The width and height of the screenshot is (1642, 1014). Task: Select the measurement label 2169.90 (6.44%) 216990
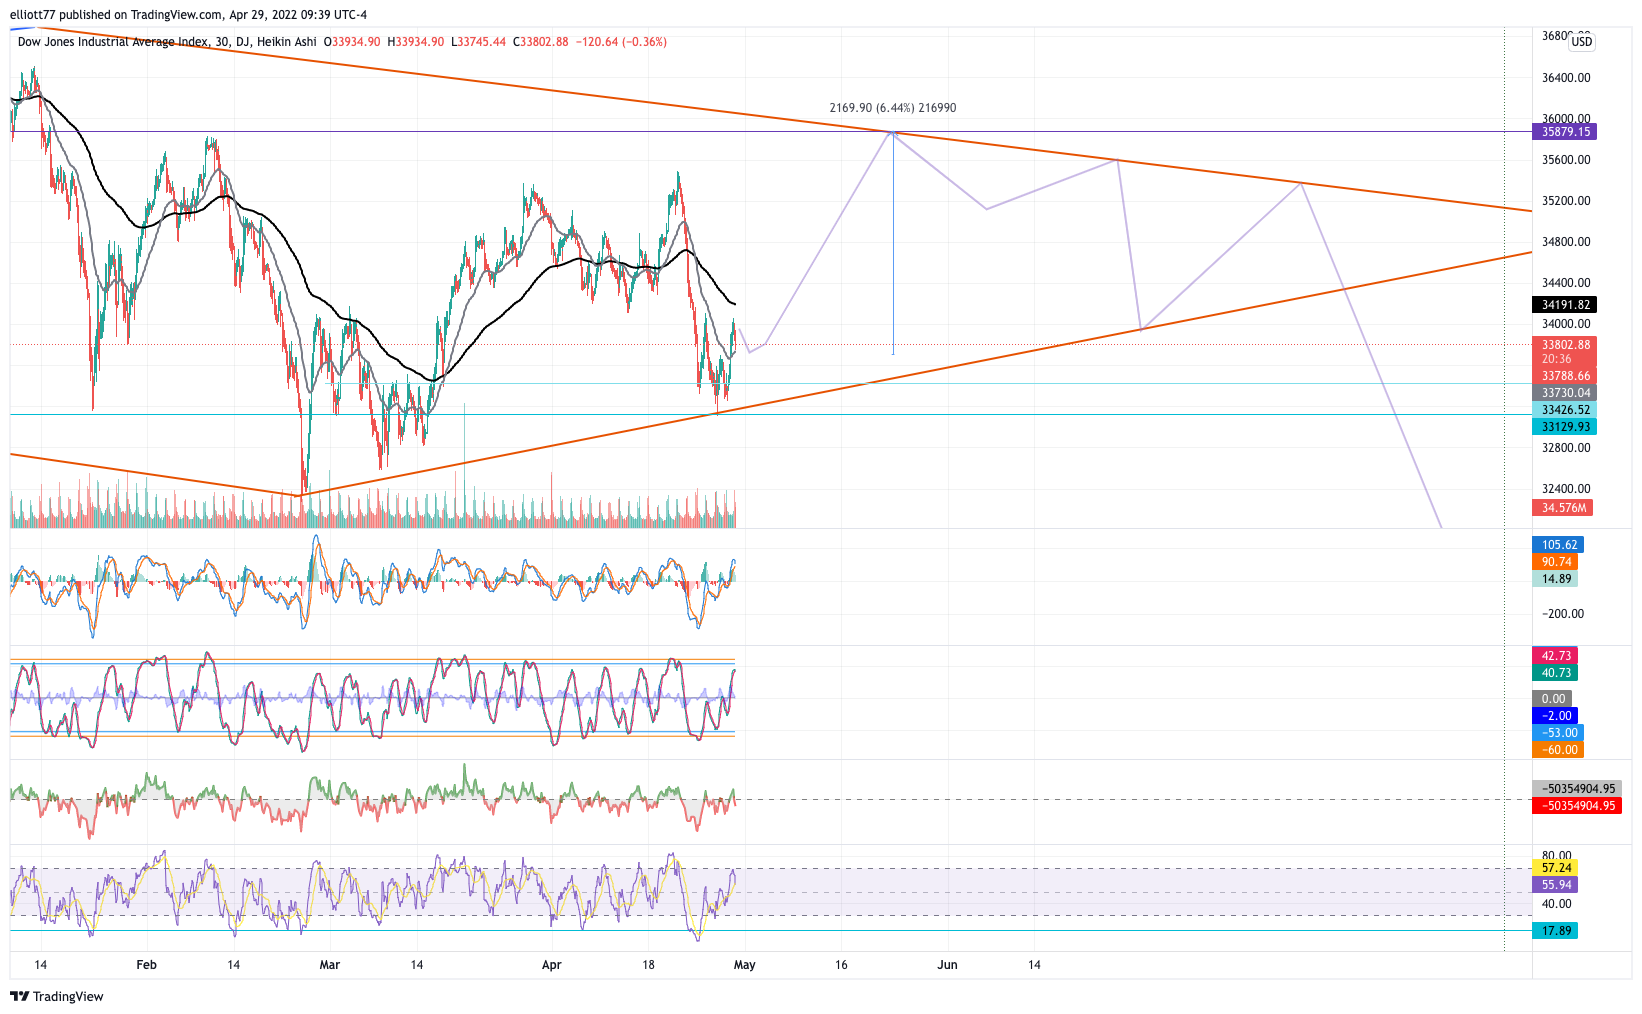(x=893, y=108)
